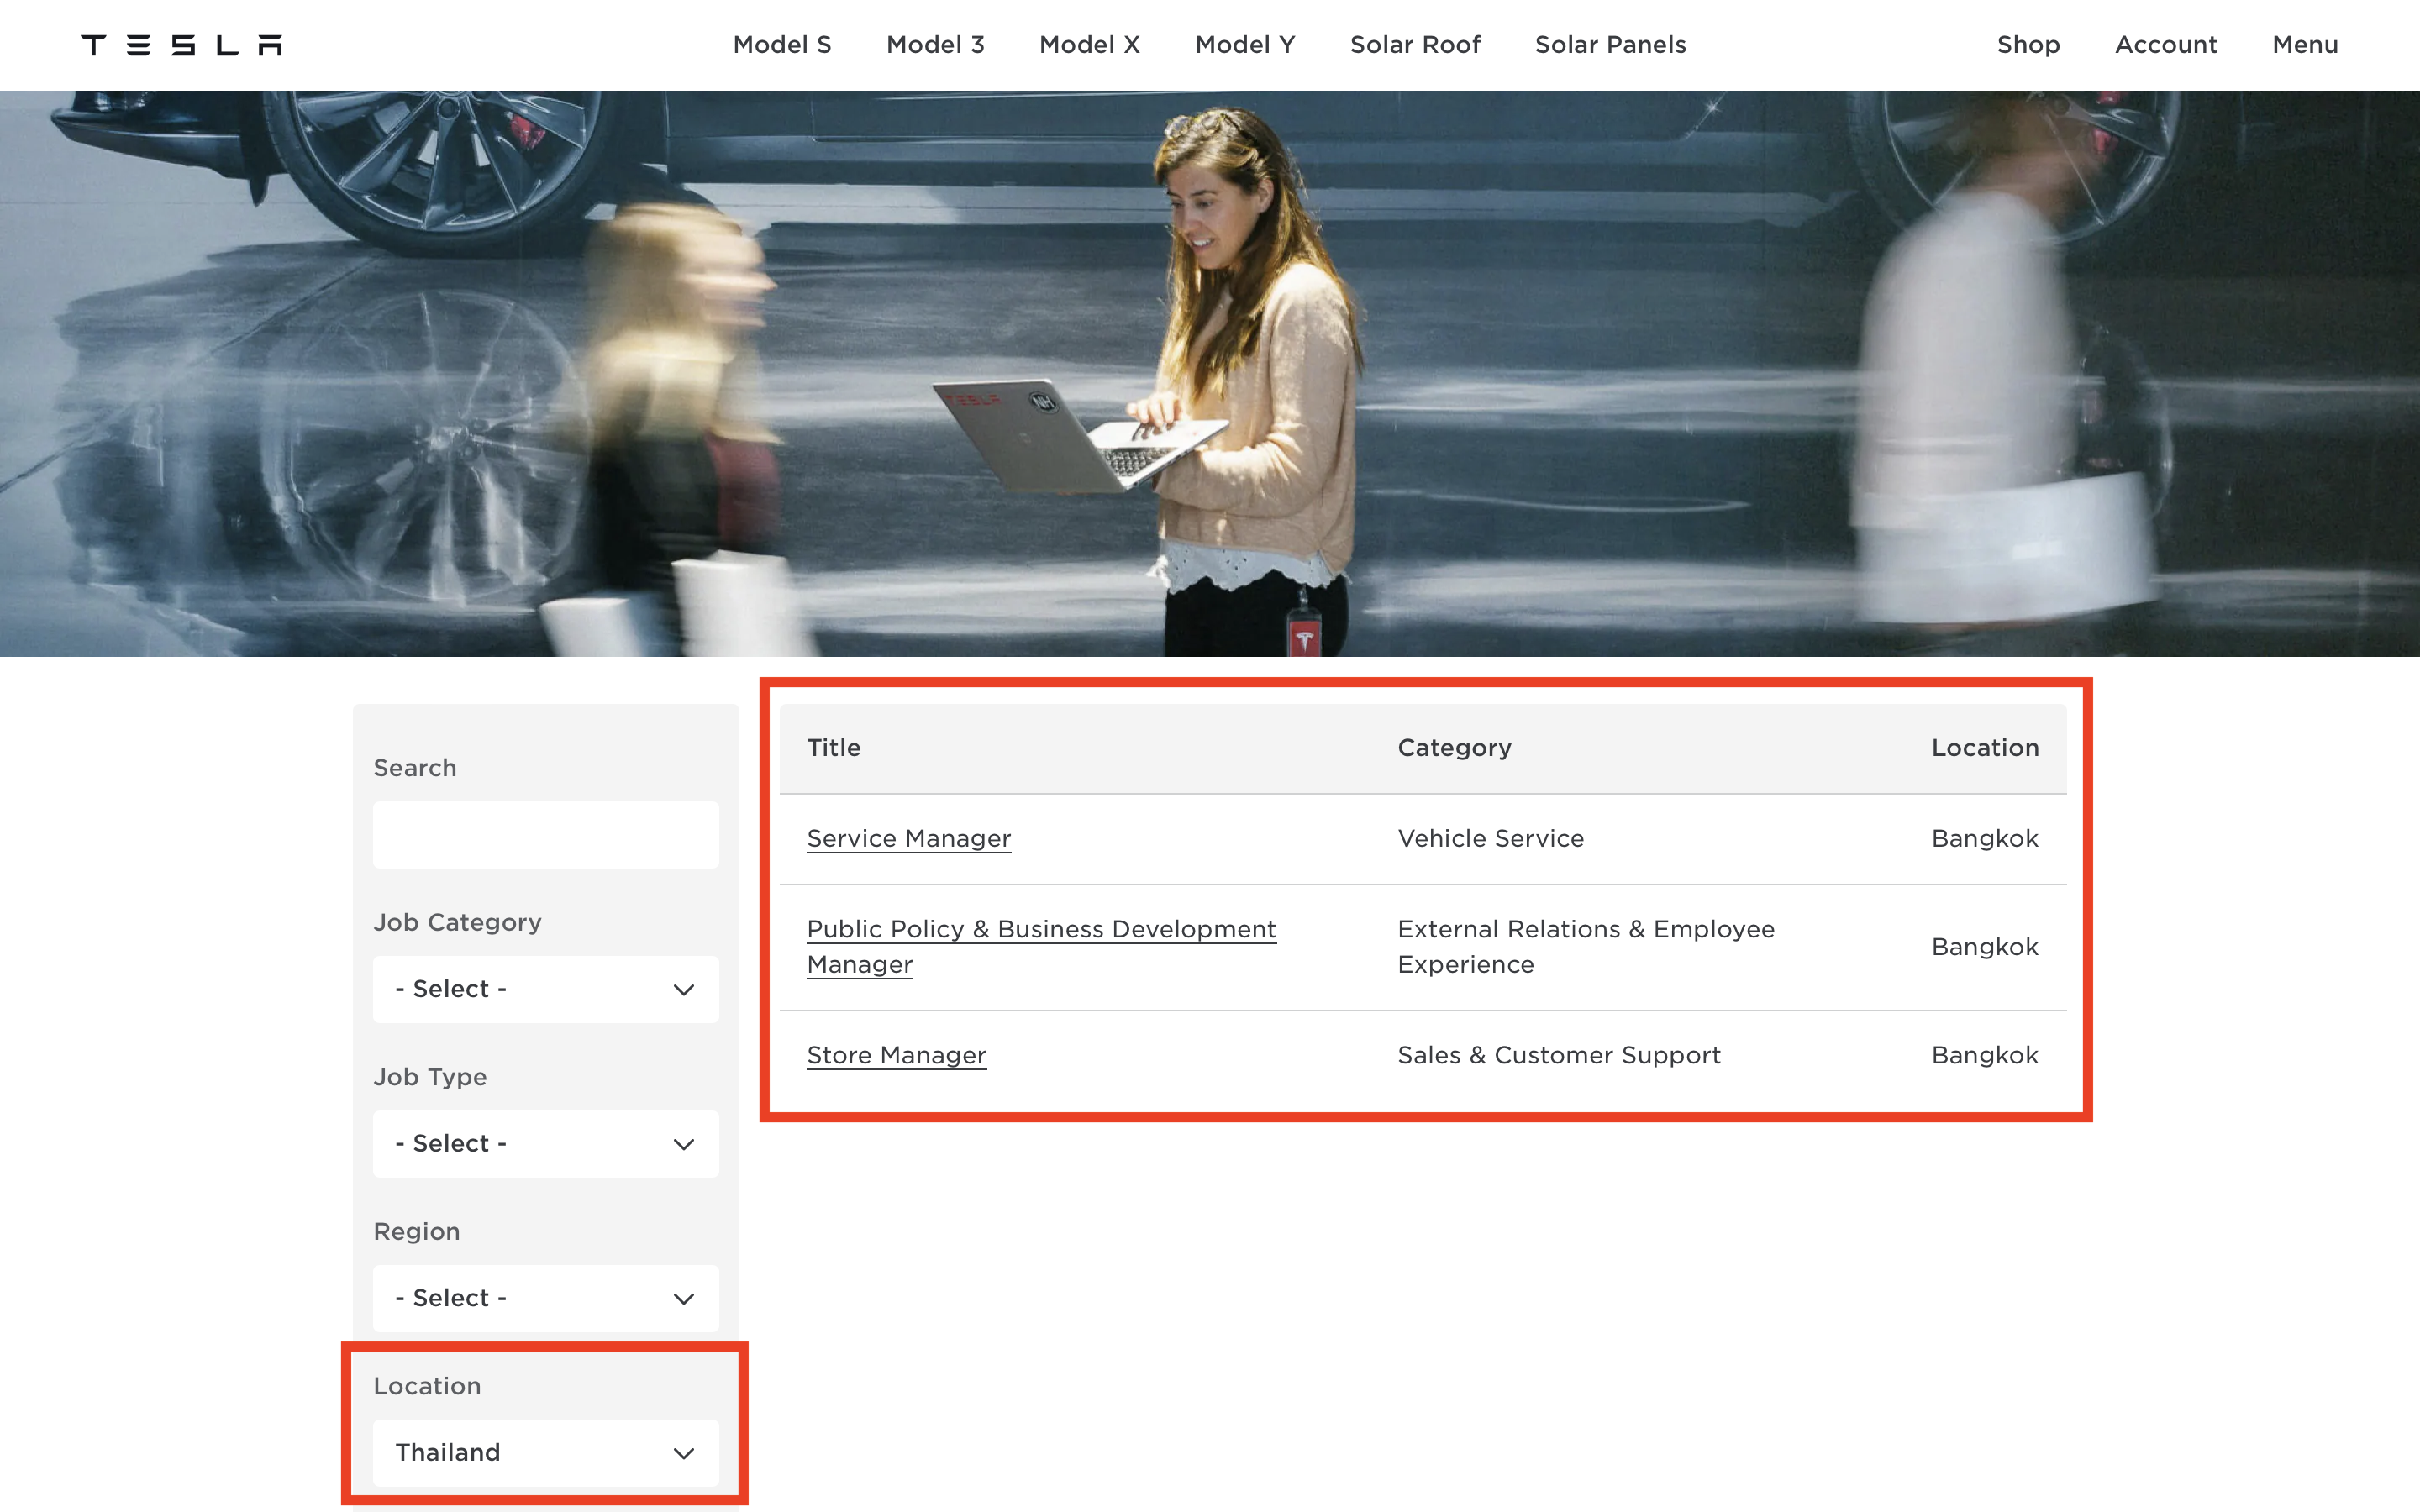Open the Model 3 page

pos(934,45)
